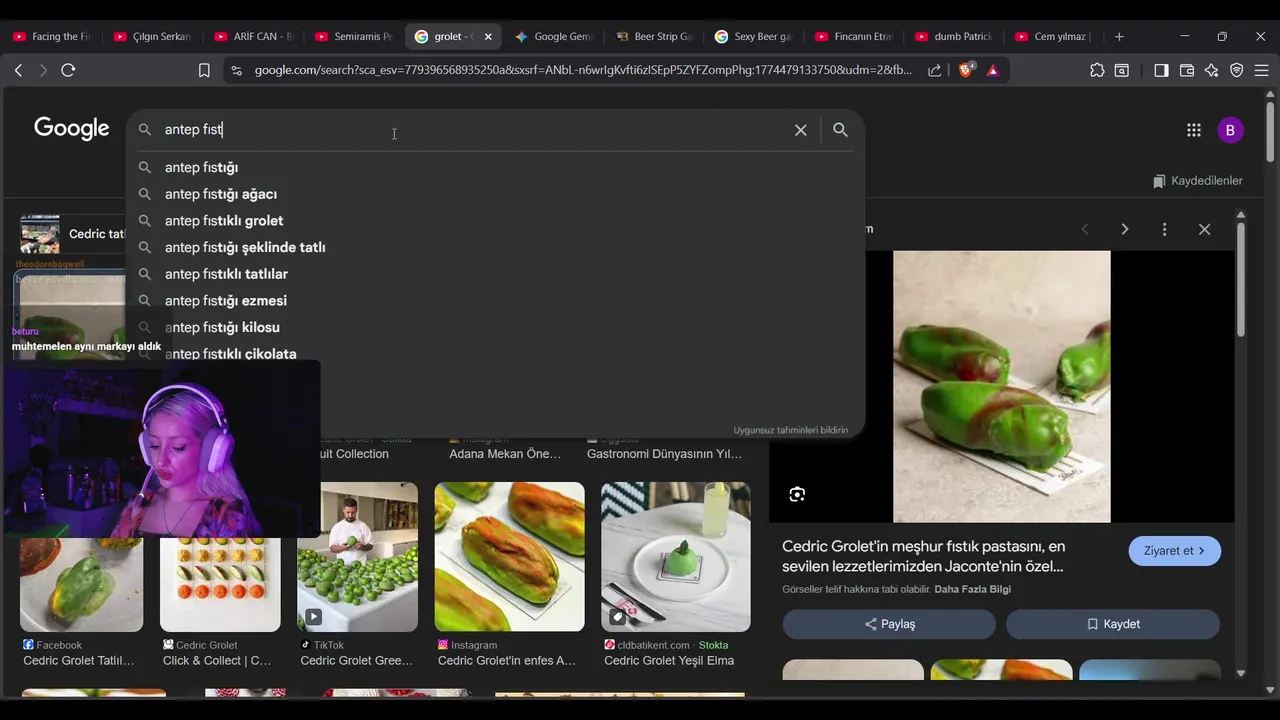Click Uygunsuz tahminleri bildirin link
Viewport: 1280px width, 720px height.
(790, 430)
